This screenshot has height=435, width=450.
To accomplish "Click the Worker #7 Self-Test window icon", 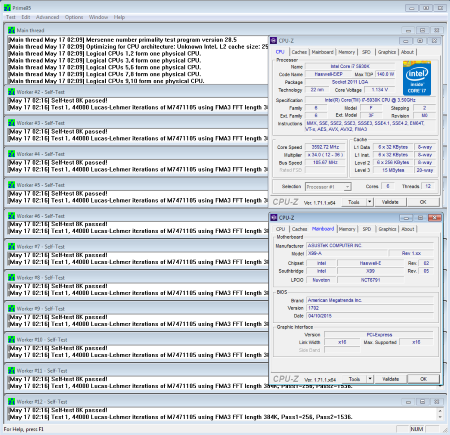I will point(12,246).
